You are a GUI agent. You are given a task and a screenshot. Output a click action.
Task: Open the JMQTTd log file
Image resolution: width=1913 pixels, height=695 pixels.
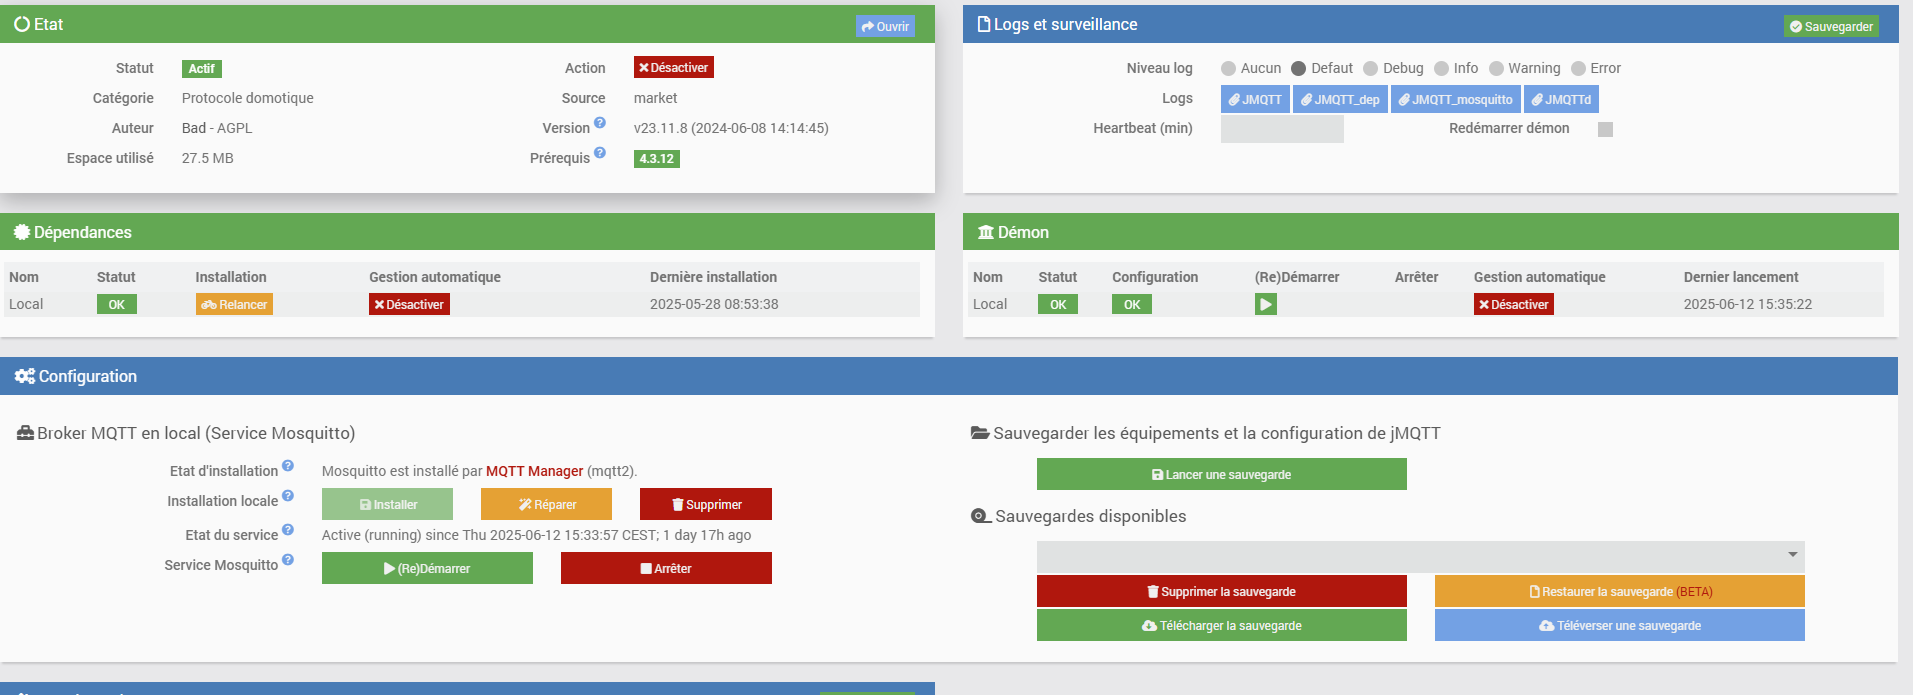click(1561, 99)
